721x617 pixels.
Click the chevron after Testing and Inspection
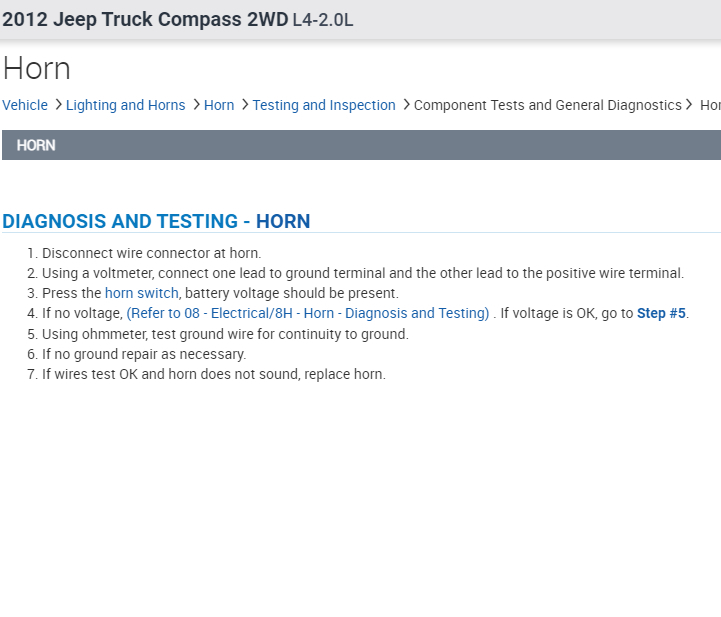click(x=405, y=105)
